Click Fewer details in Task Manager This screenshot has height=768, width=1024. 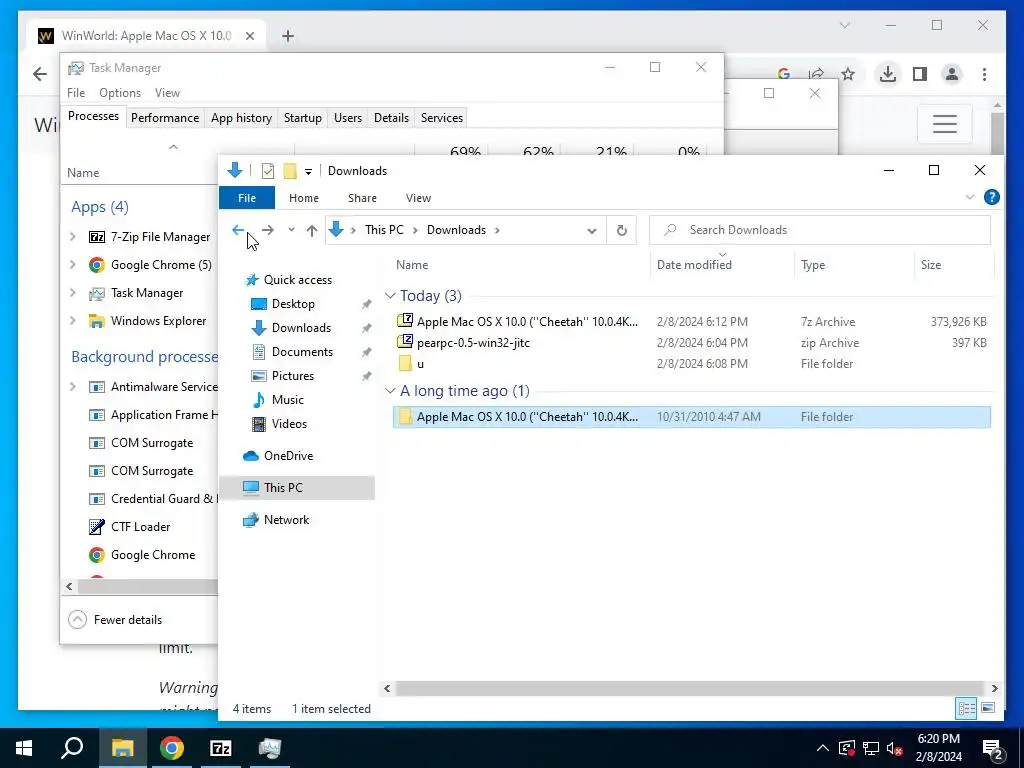point(116,620)
